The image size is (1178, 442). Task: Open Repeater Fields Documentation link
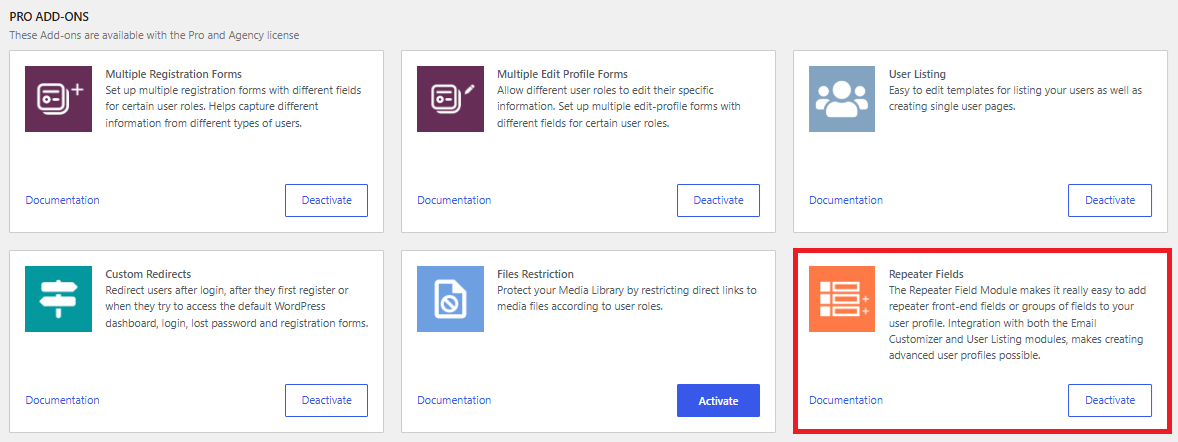point(846,400)
